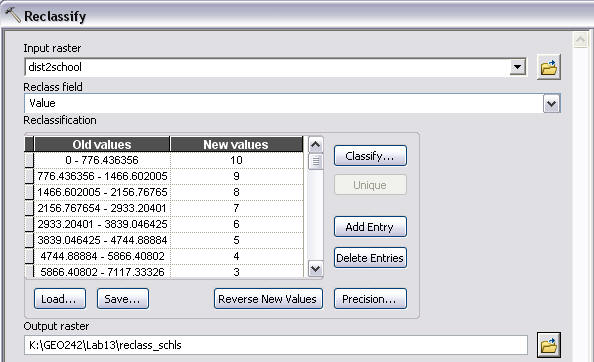Click row selector for new value 5

(29, 240)
